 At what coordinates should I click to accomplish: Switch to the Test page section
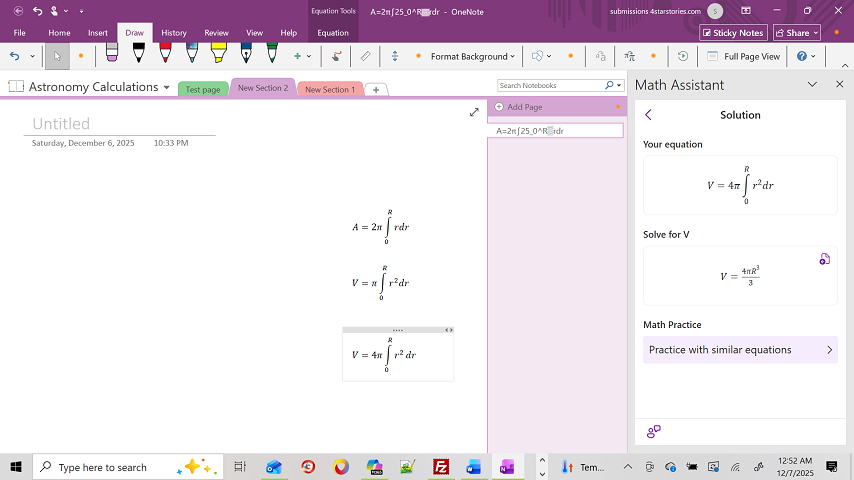pos(203,89)
